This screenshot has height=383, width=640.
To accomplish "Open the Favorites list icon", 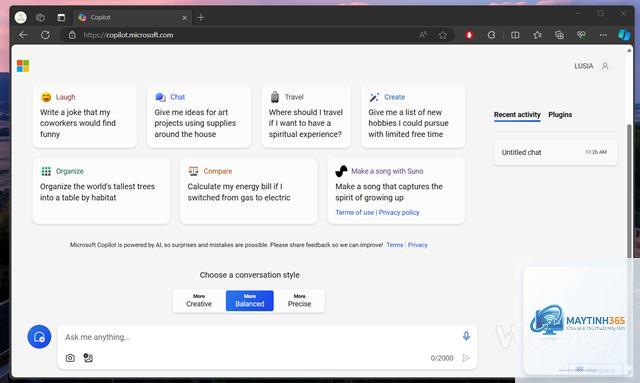I will (537, 35).
